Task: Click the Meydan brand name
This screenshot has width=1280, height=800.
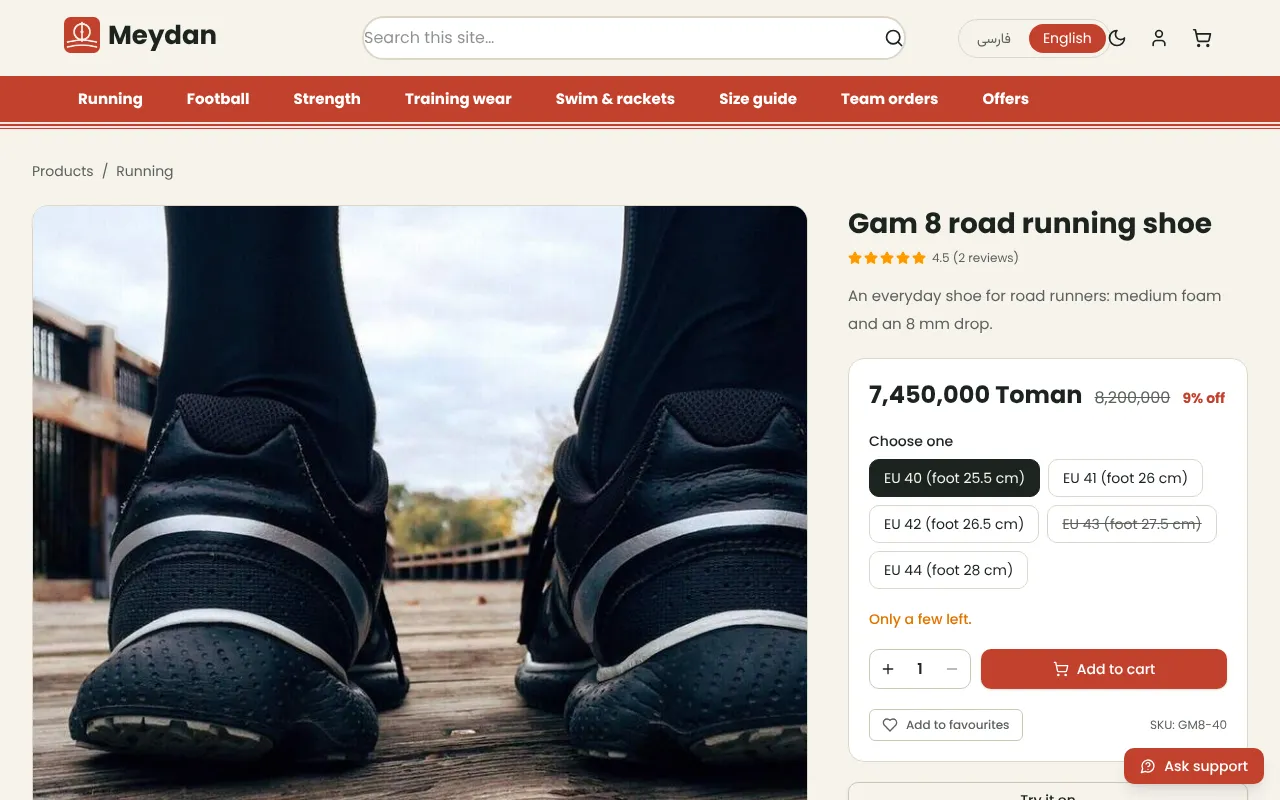Action: (162, 35)
